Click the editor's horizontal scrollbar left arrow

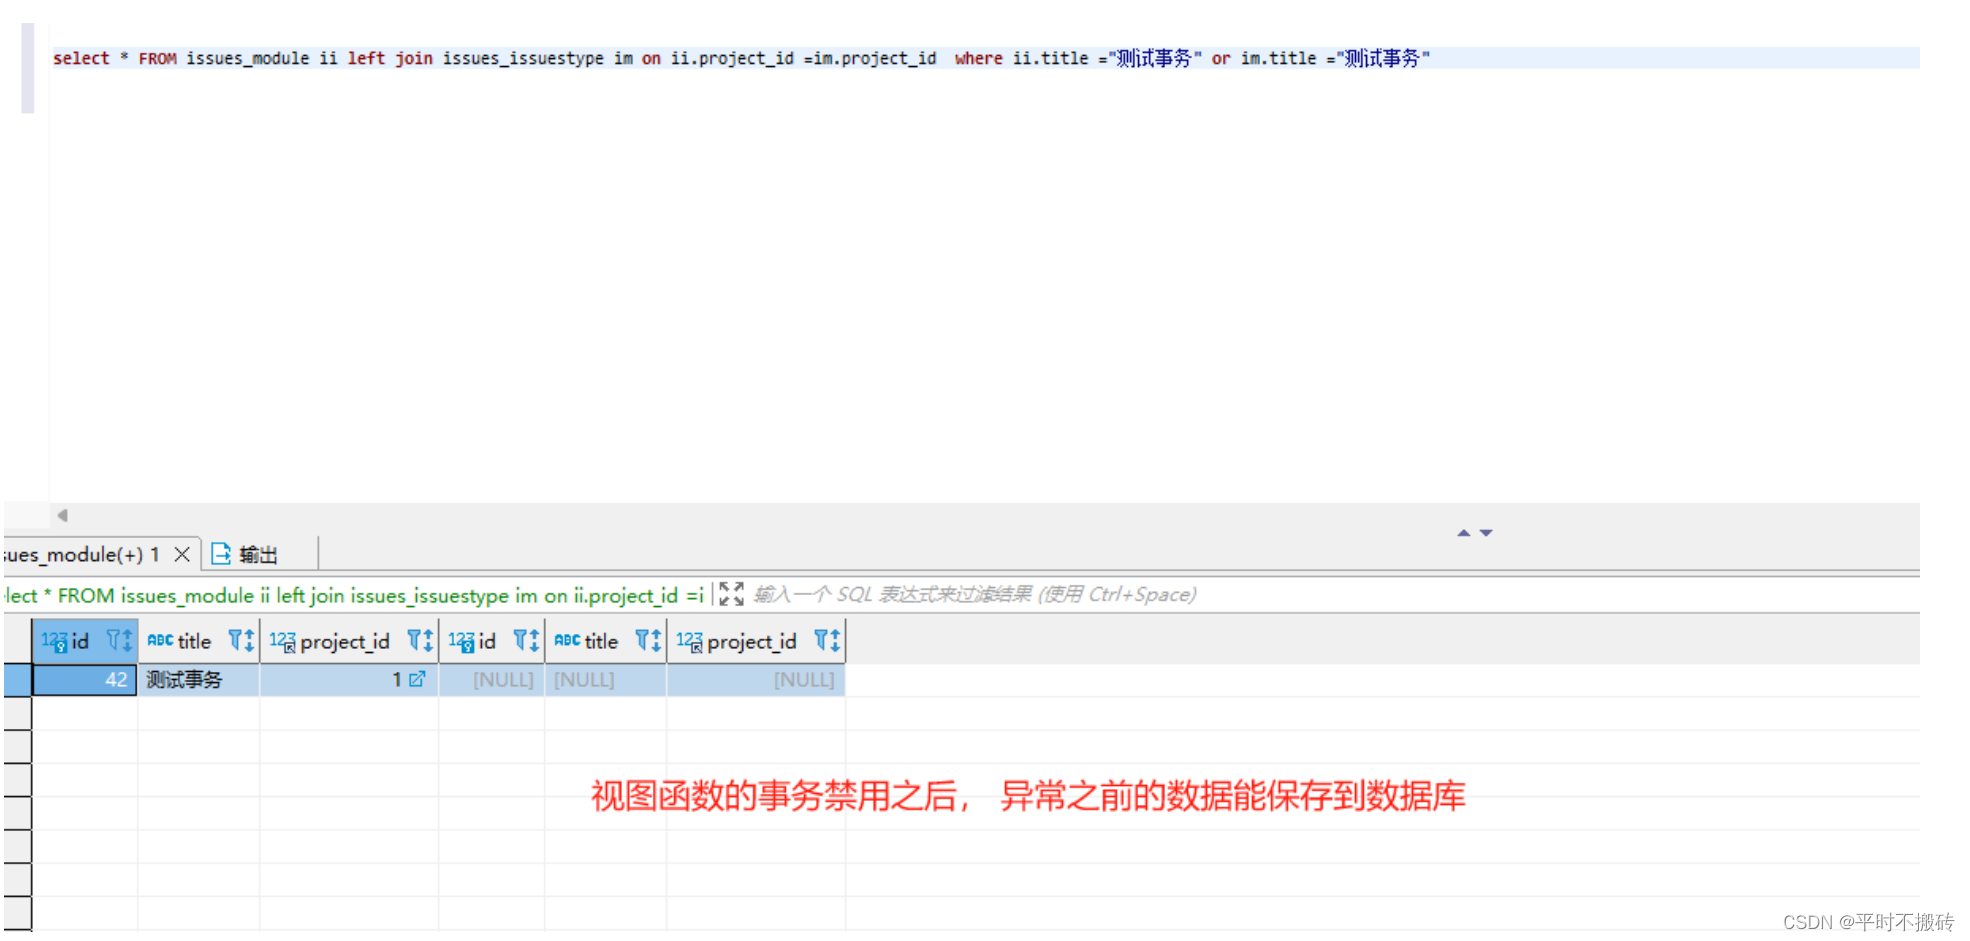point(62,515)
